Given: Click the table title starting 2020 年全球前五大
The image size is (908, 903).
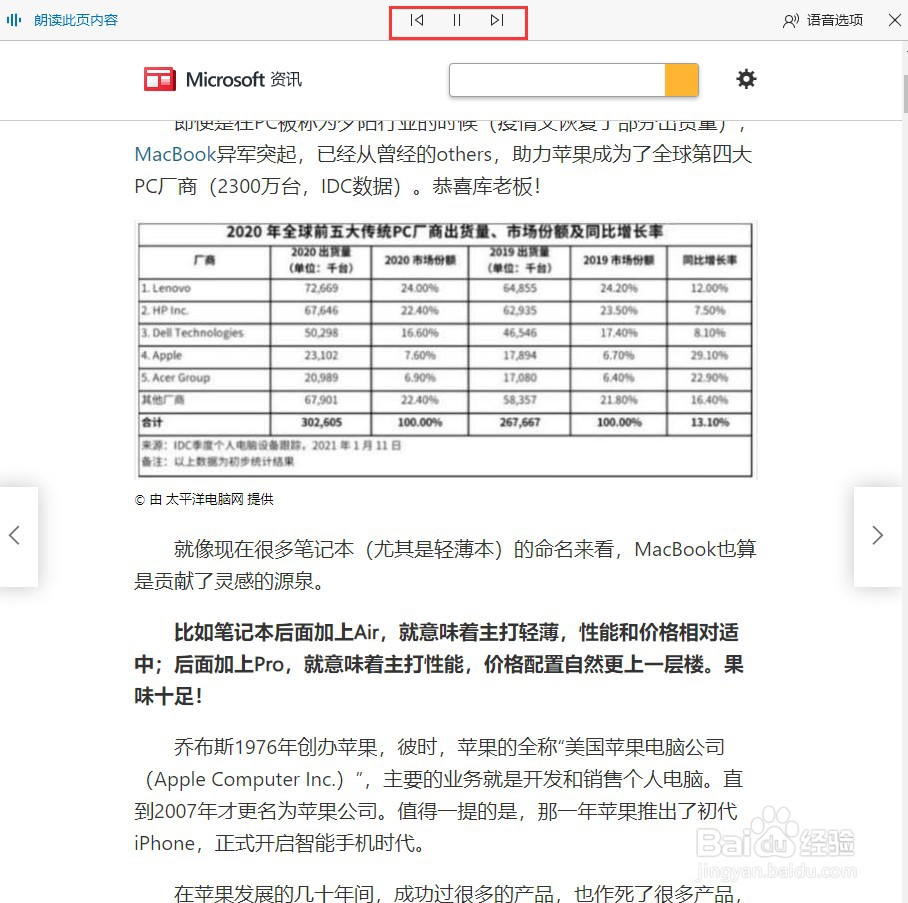Looking at the screenshot, I should coord(445,232).
